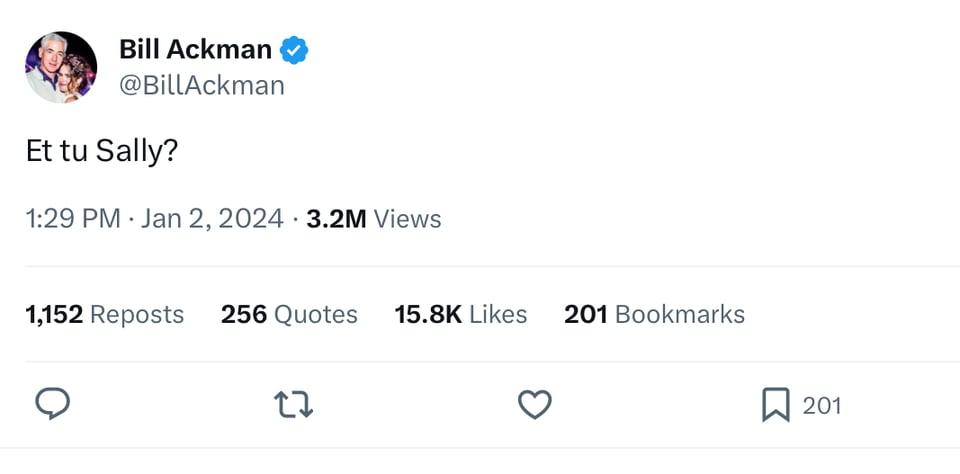The height and width of the screenshot is (474, 960).
Task: Repost this tweet using the arrows icon
Action: (x=294, y=404)
